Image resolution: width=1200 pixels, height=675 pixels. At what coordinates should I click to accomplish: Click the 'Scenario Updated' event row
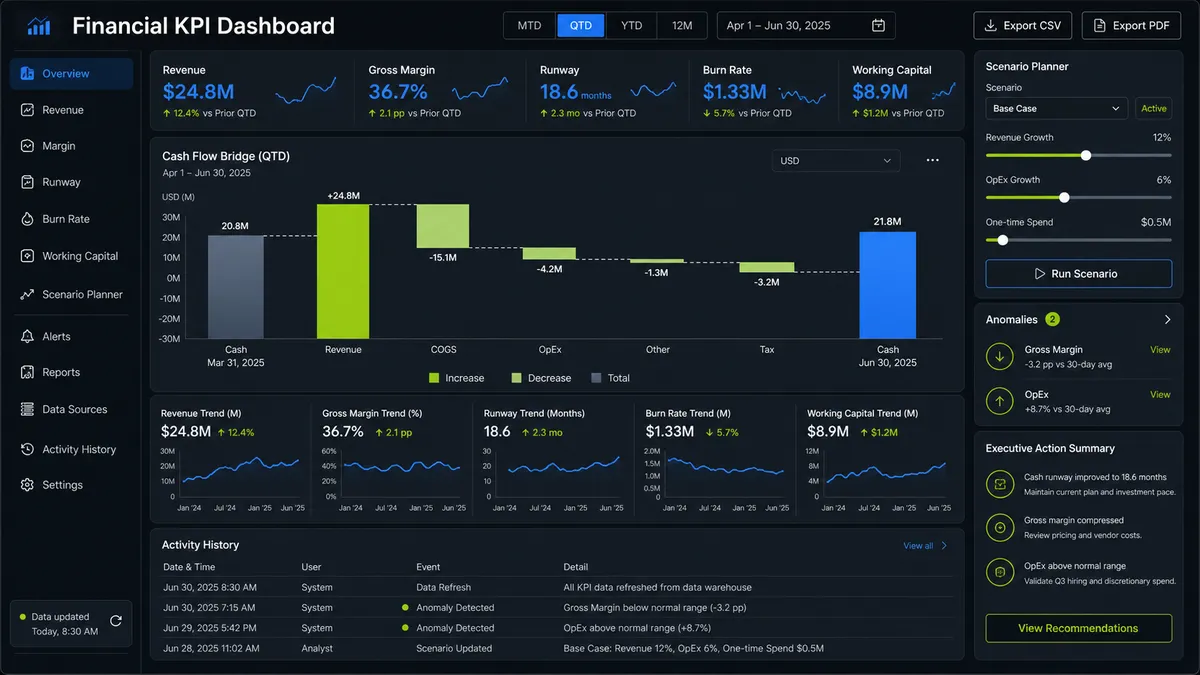coord(557,648)
